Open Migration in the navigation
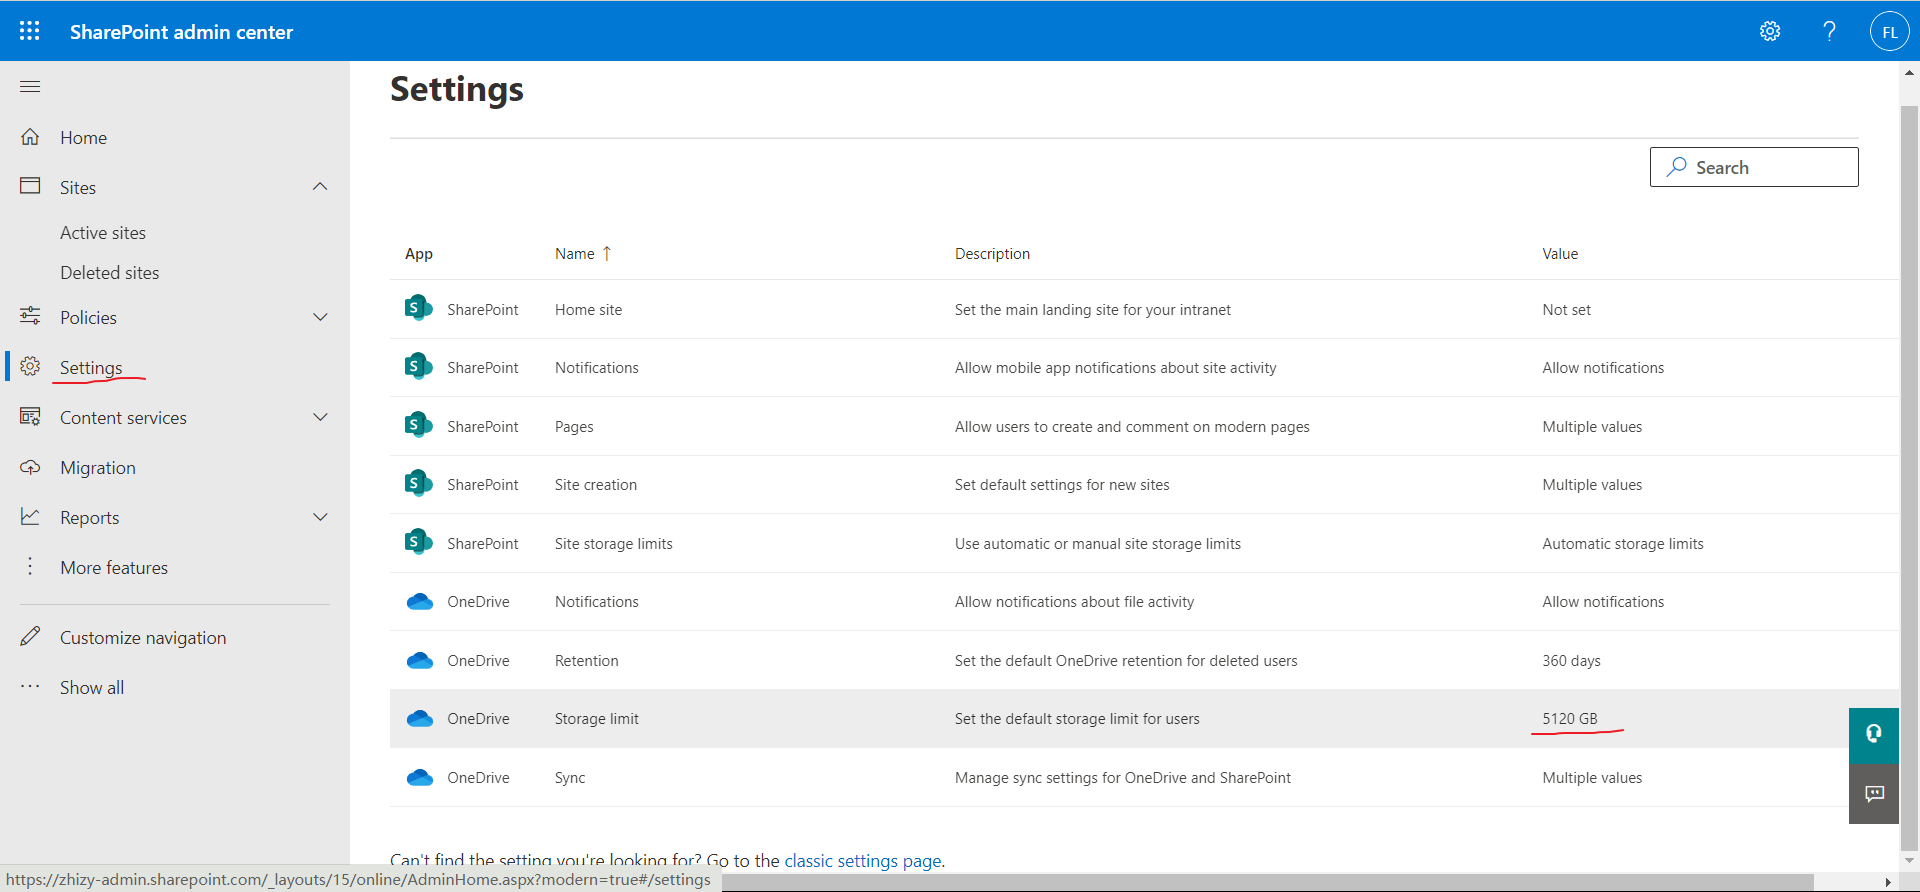 [x=98, y=468]
